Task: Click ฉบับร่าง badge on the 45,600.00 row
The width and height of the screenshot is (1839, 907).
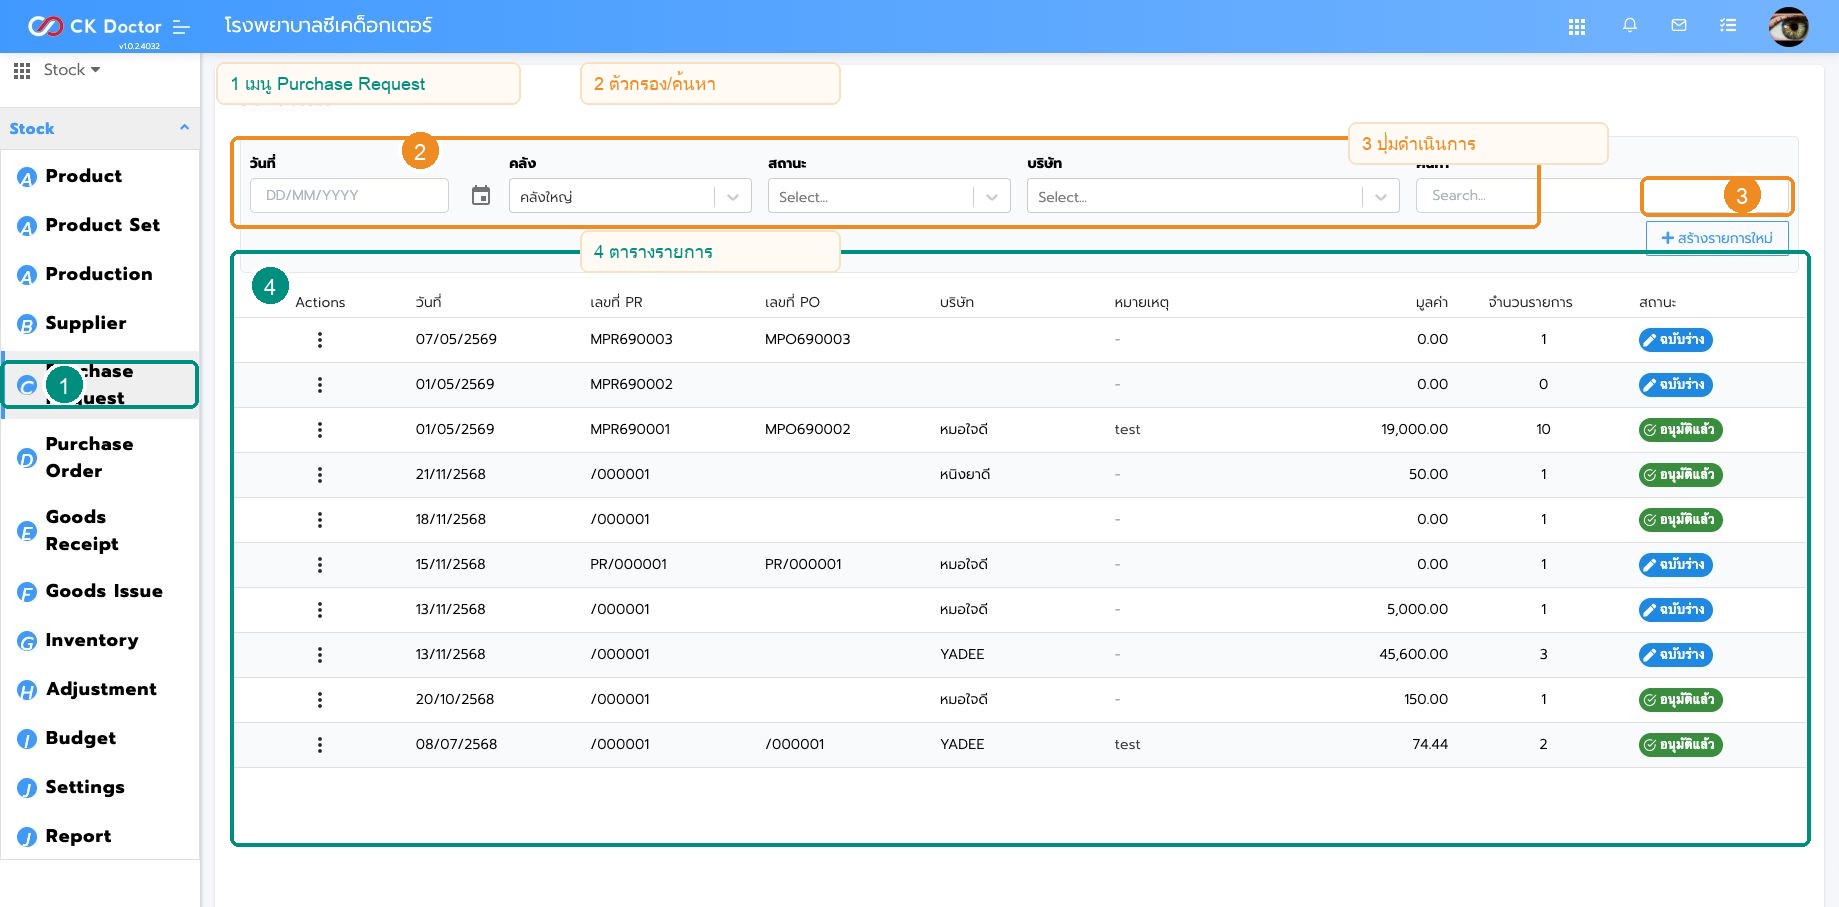Action: click(x=1675, y=655)
